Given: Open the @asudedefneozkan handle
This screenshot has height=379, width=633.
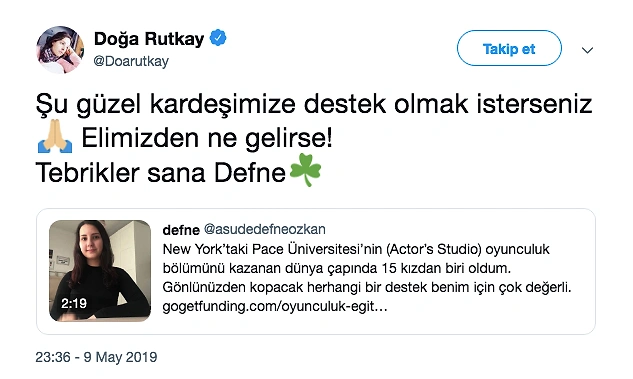Looking at the screenshot, I should [x=264, y=229].
